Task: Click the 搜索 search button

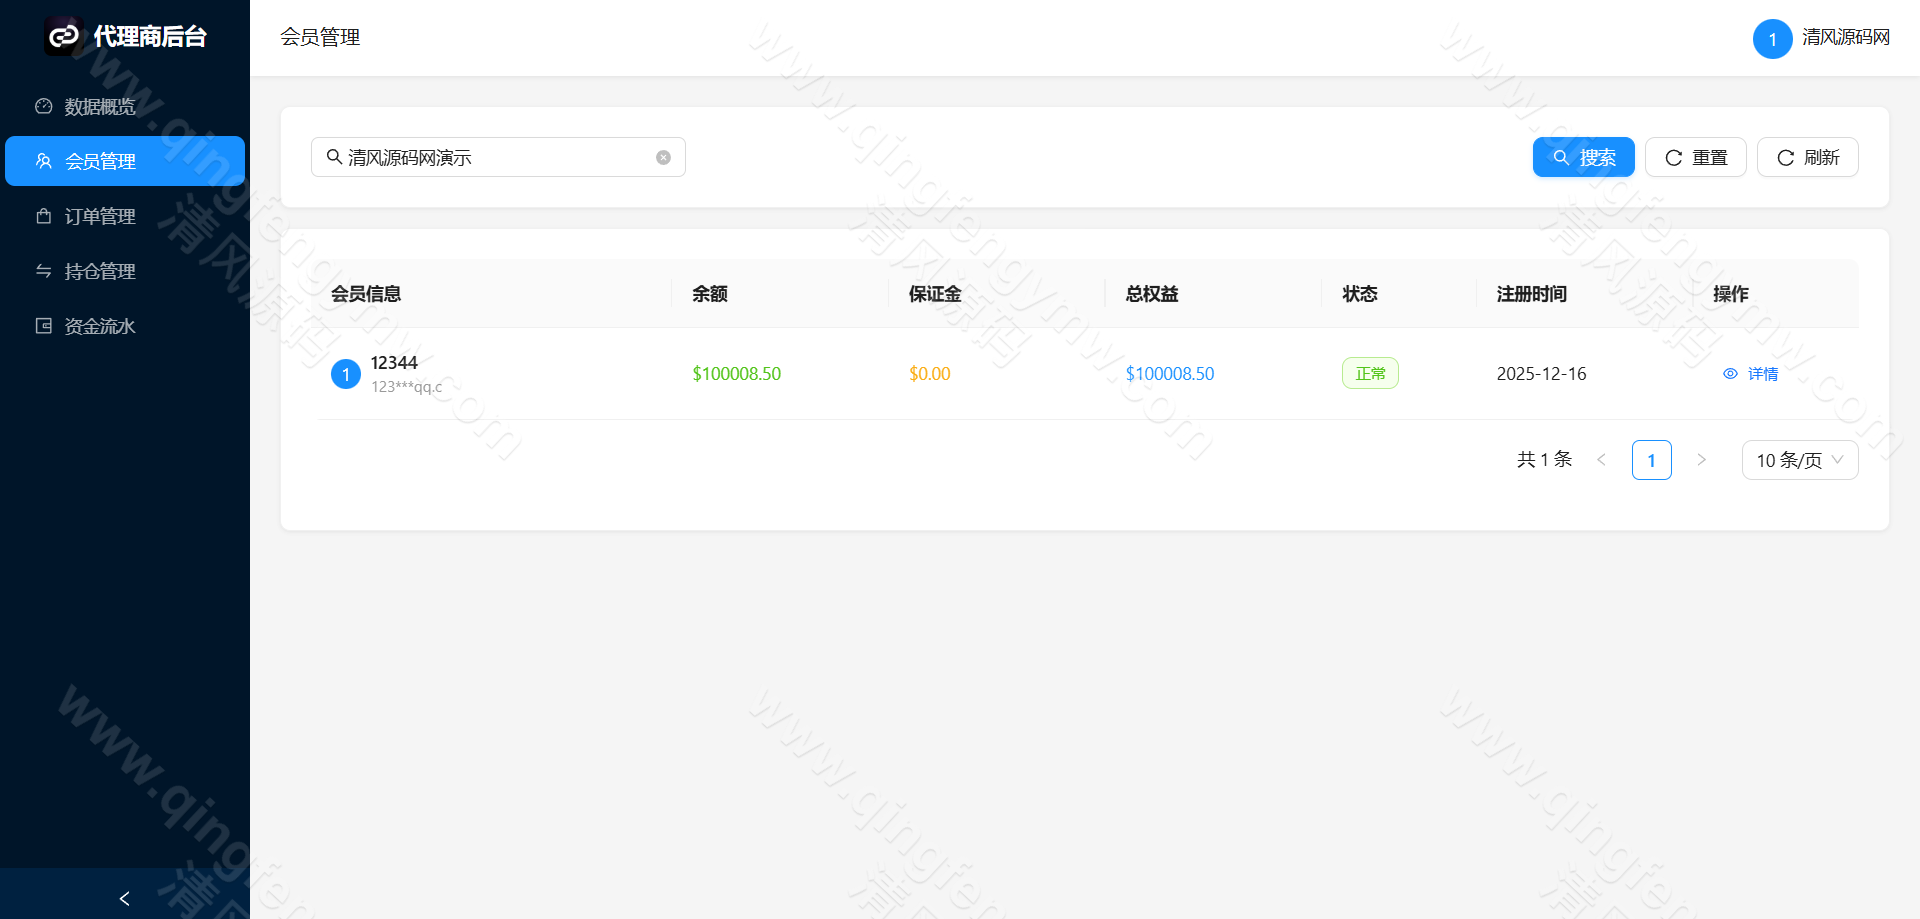Action: [x=1583, y=157]
